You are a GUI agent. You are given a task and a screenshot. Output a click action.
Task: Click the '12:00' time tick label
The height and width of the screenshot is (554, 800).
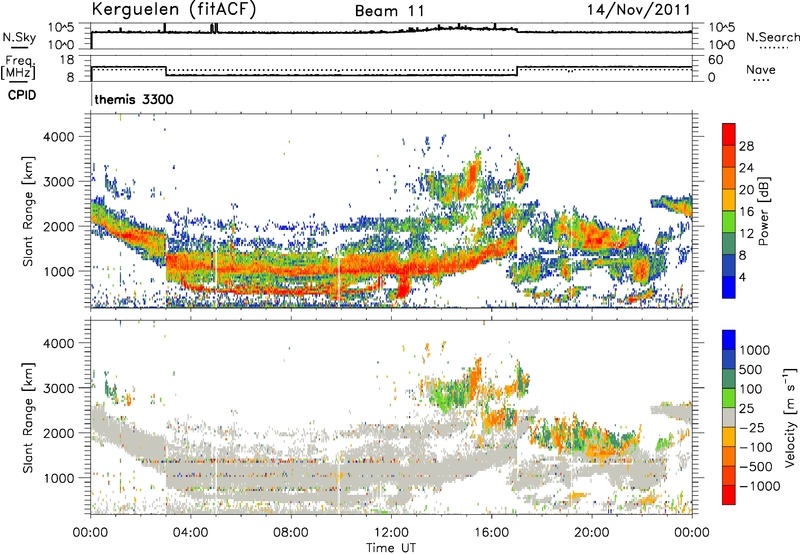pos(391,533)
